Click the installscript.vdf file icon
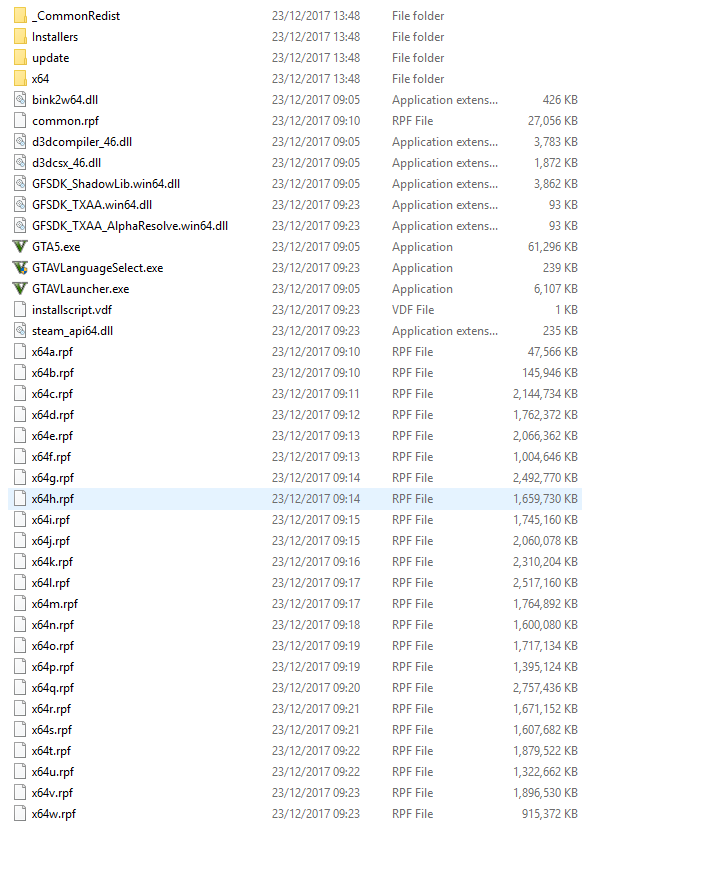The height and width of the screenshot is (878, 716). (x=20, y=310)
